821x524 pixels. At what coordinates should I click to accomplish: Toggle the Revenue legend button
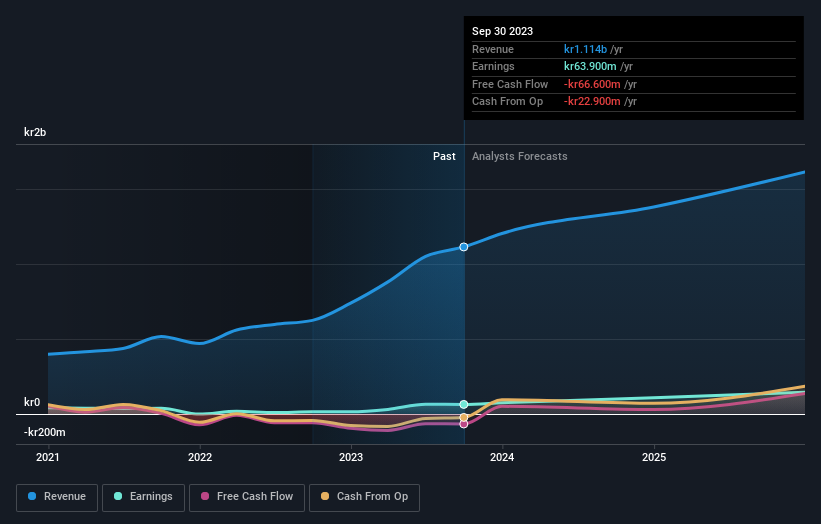57,497
